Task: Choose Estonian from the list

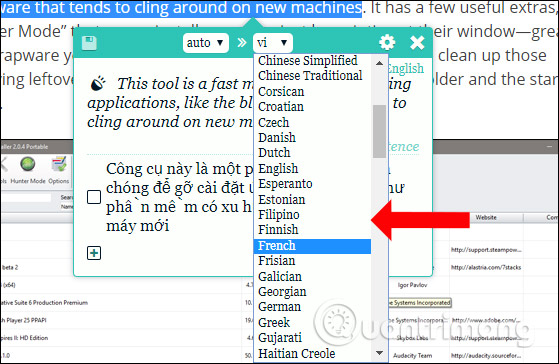Action: tap(312, 199)
